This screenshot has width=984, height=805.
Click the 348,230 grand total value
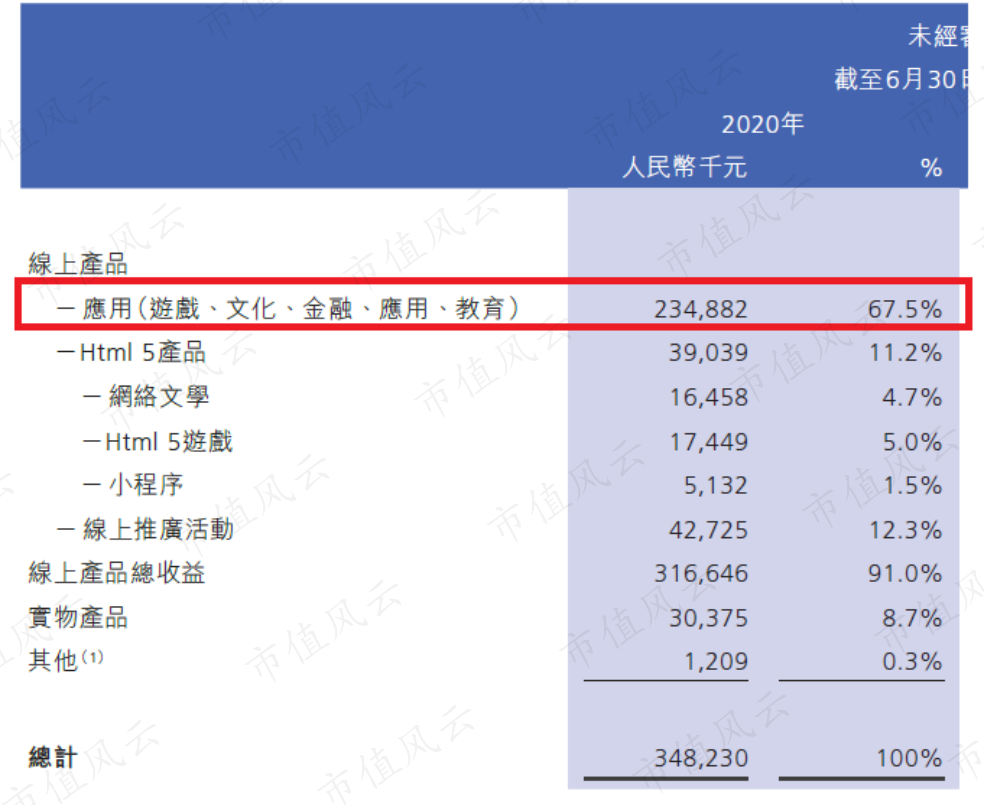701,759
